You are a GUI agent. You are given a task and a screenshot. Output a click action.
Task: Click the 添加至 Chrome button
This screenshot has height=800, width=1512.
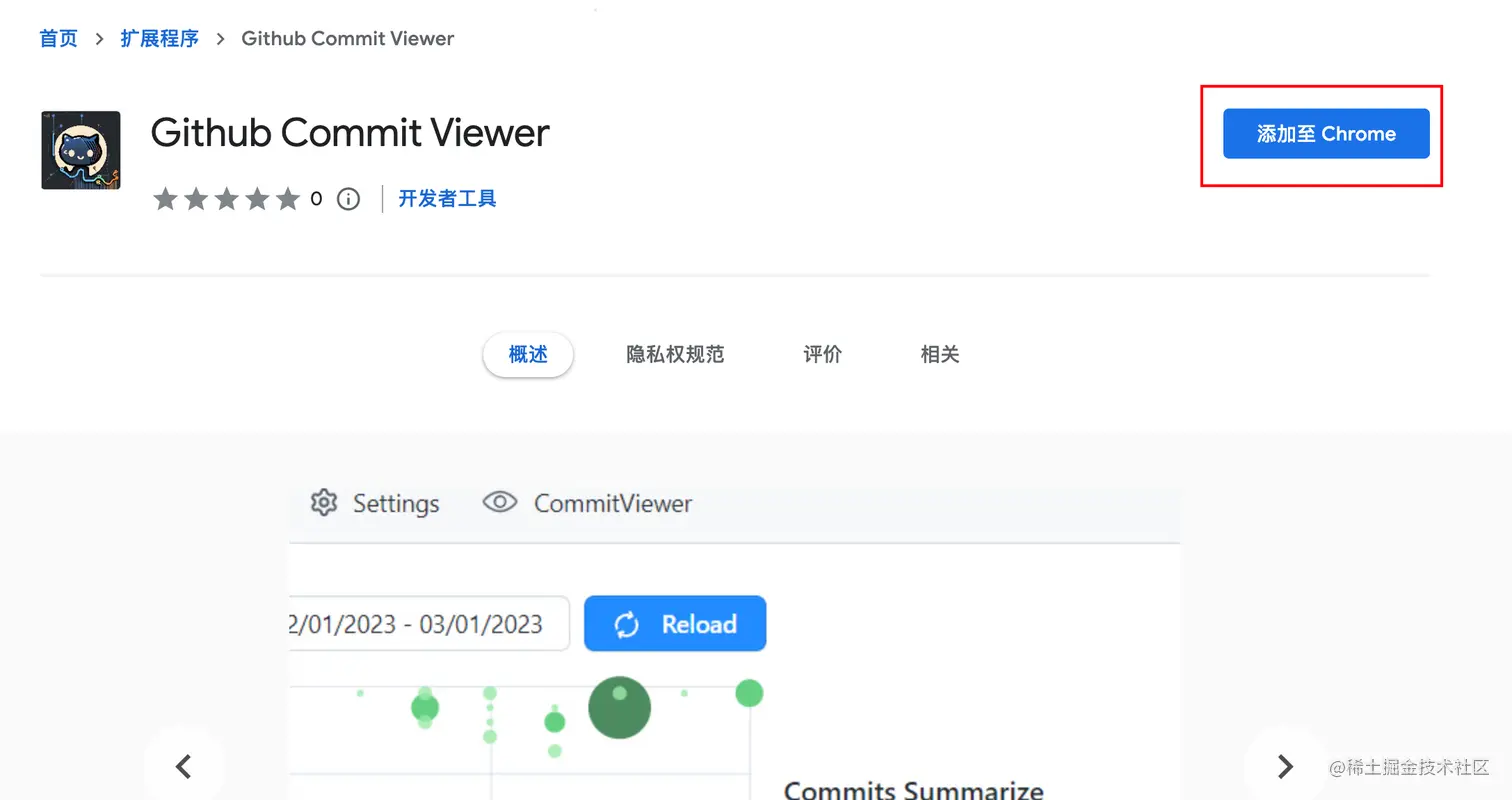[1326, 134]
